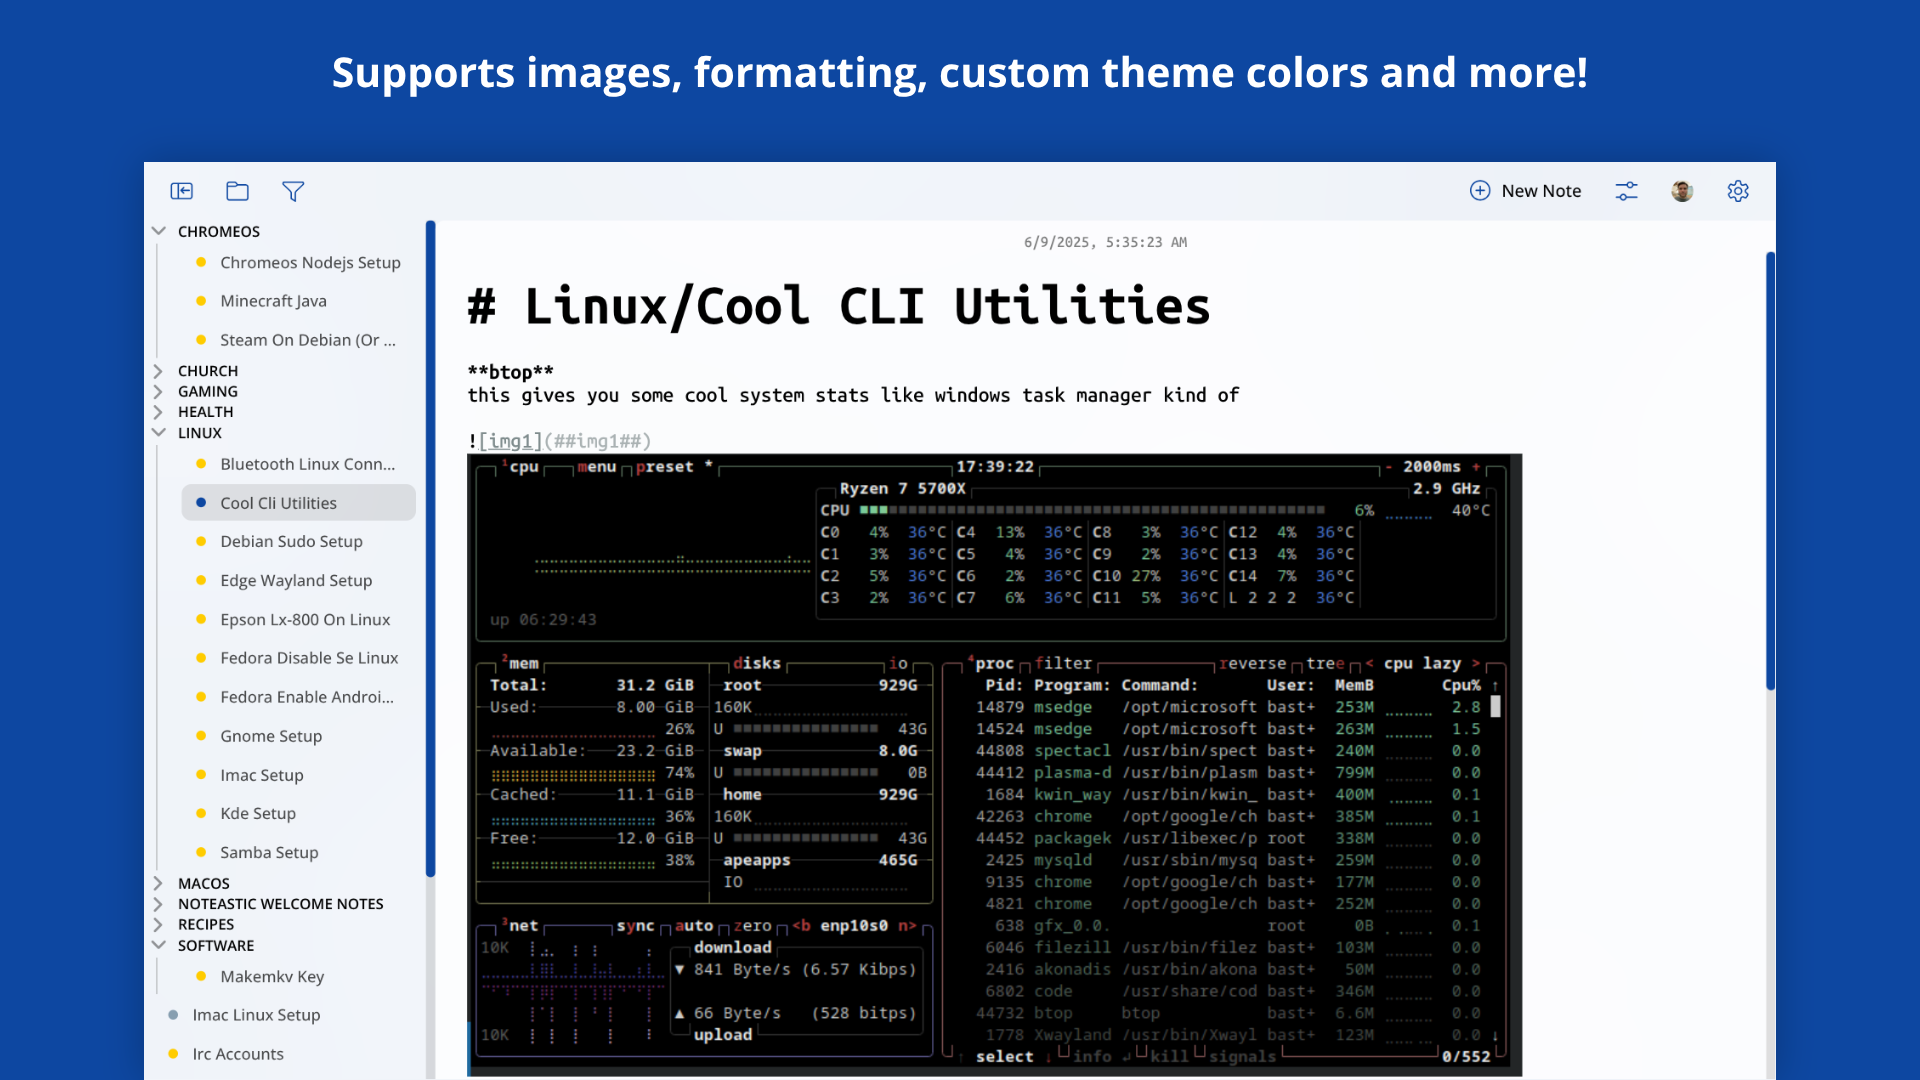Expand the CHURCH folder

[x=158, y=371]
